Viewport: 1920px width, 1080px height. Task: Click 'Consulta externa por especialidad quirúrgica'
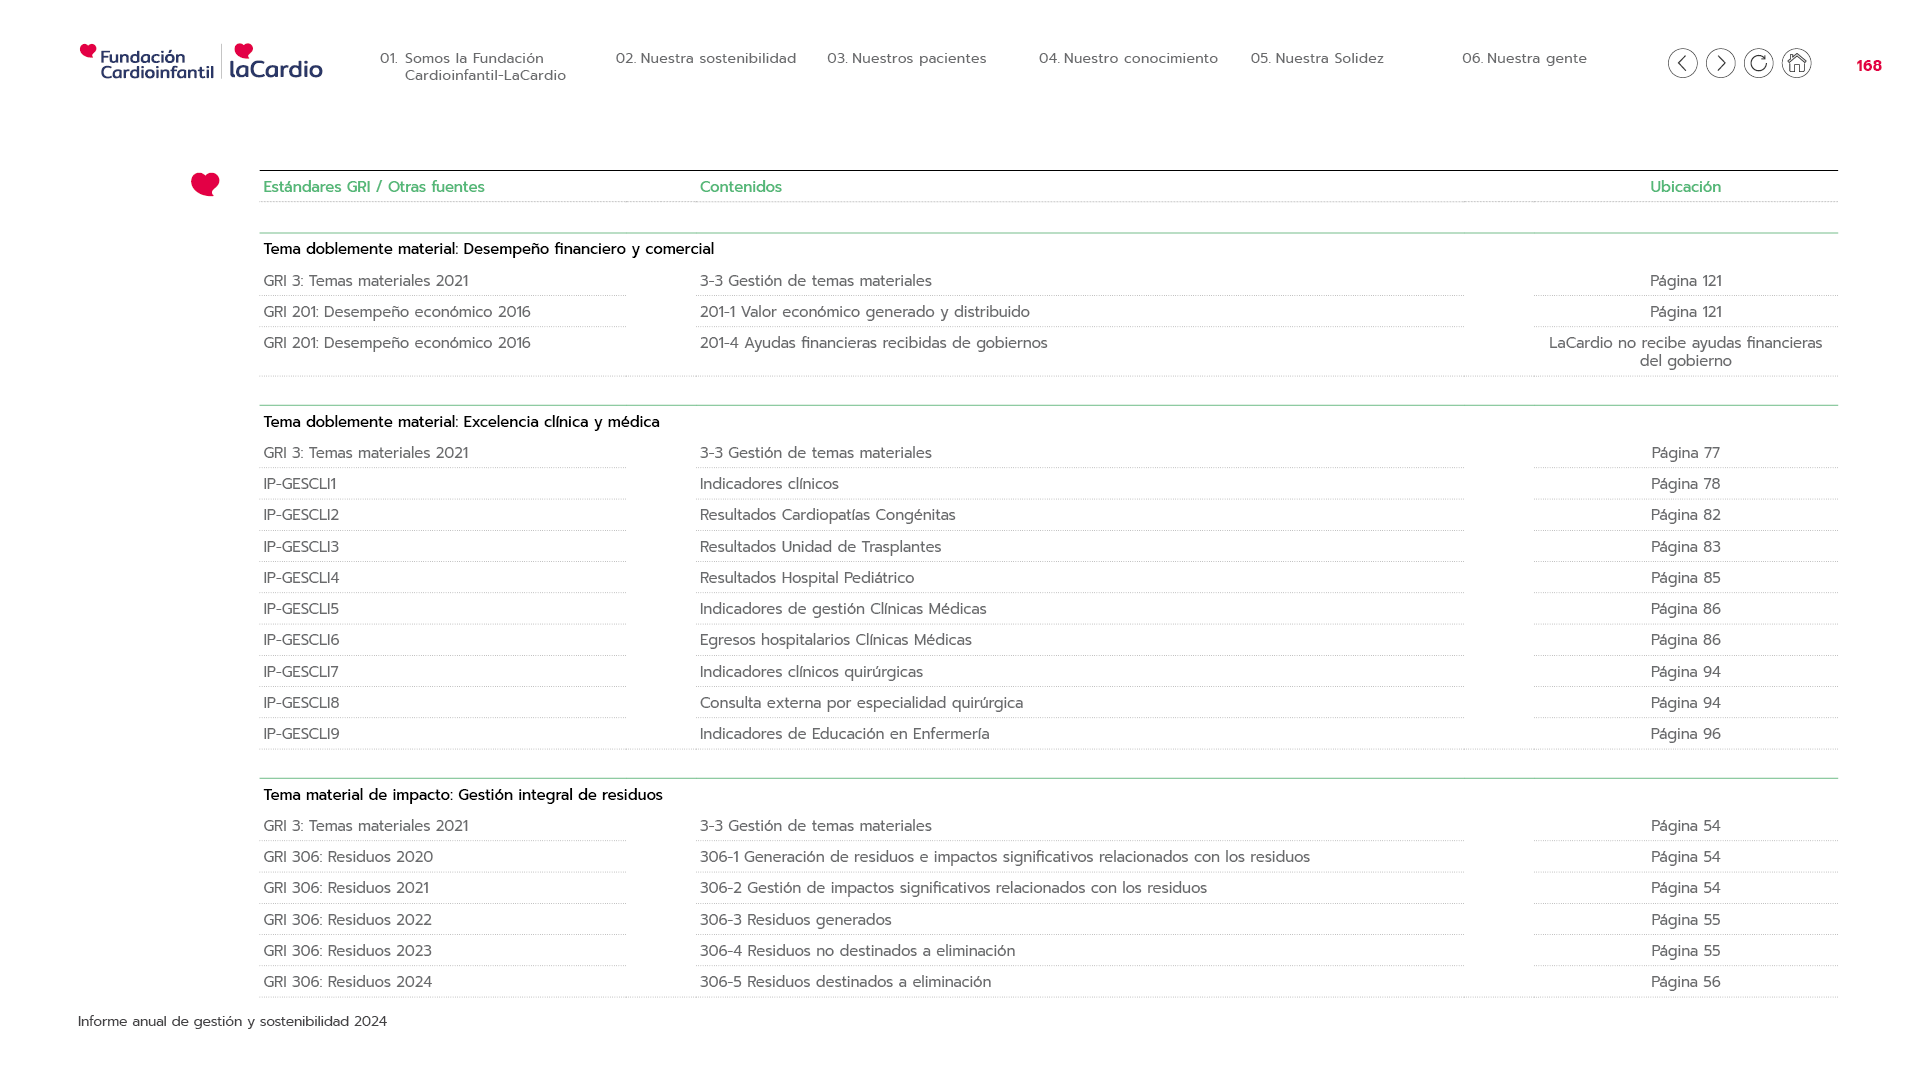pyautogui.click(x=861, y=703)
